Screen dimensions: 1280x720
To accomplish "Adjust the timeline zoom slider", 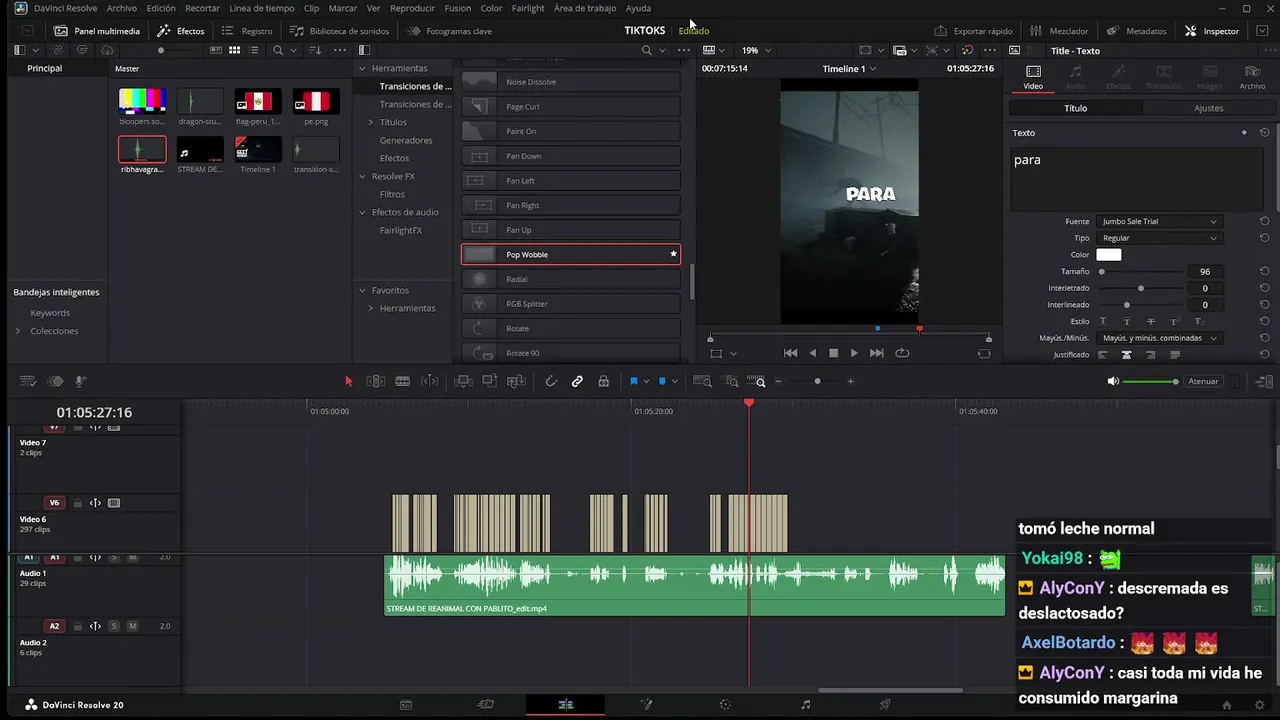I will pyautogui.click(x=815, y=381).
